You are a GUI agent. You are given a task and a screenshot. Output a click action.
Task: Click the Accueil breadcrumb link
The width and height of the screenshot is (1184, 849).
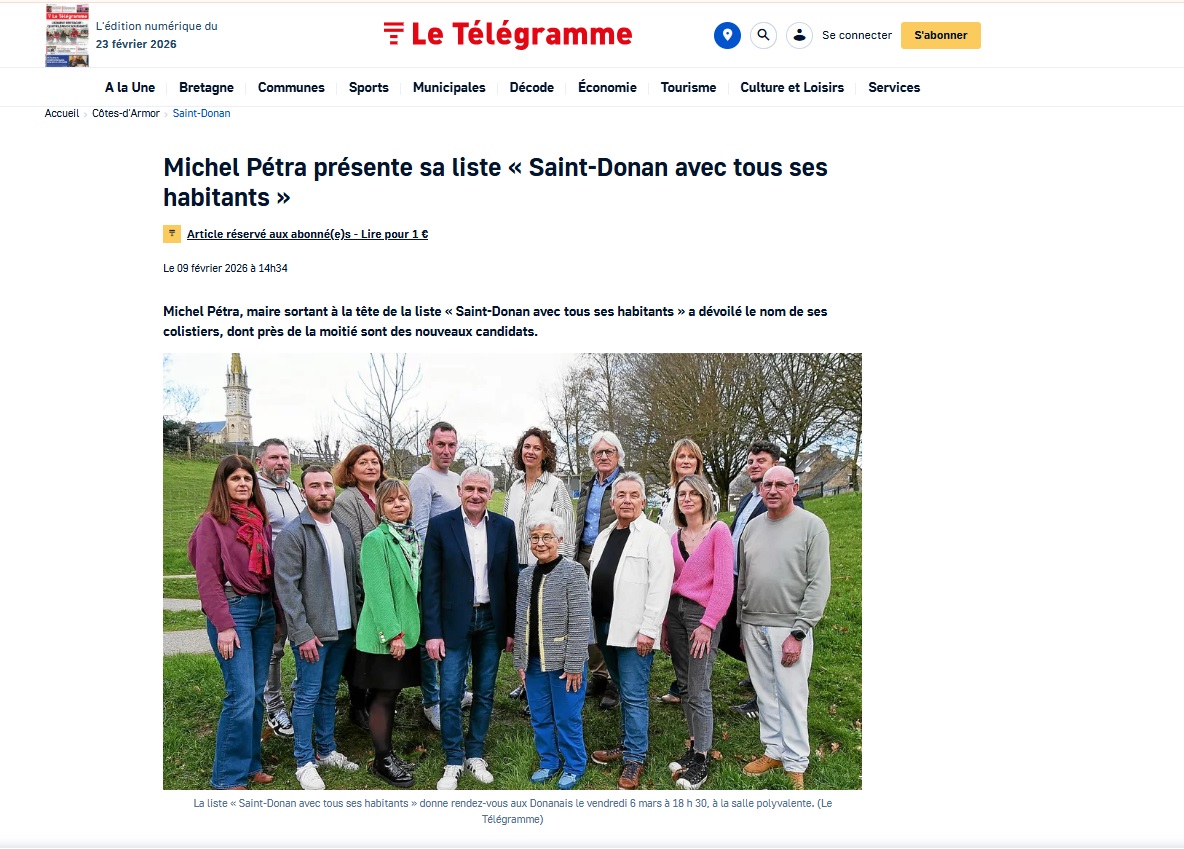[x=62, y=113]
